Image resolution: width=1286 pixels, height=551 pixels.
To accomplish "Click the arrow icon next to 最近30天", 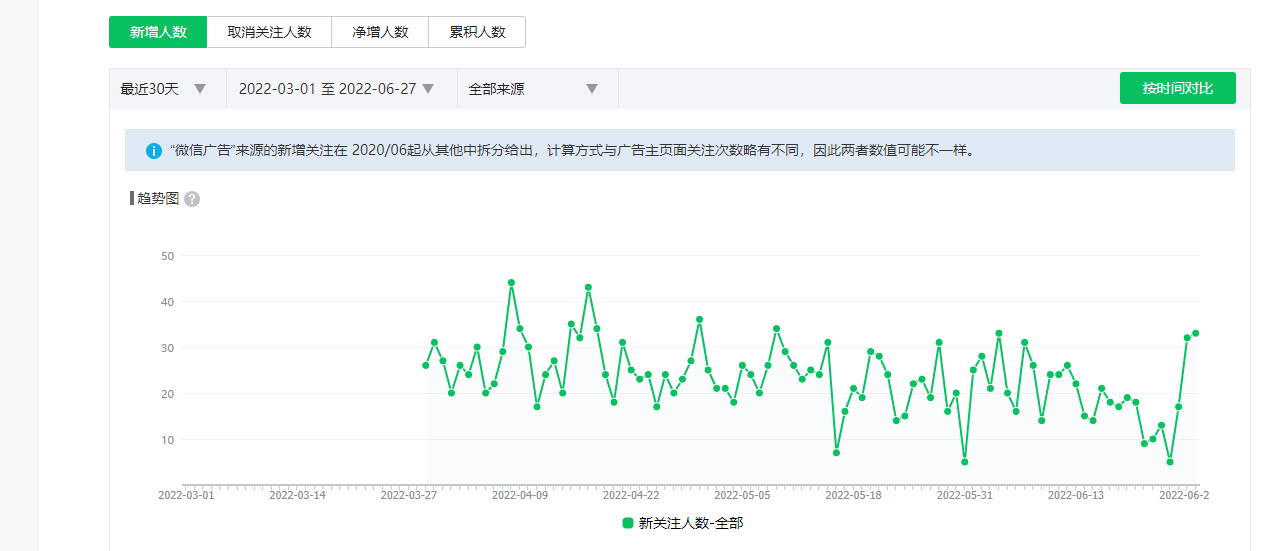I will [200, 89].
